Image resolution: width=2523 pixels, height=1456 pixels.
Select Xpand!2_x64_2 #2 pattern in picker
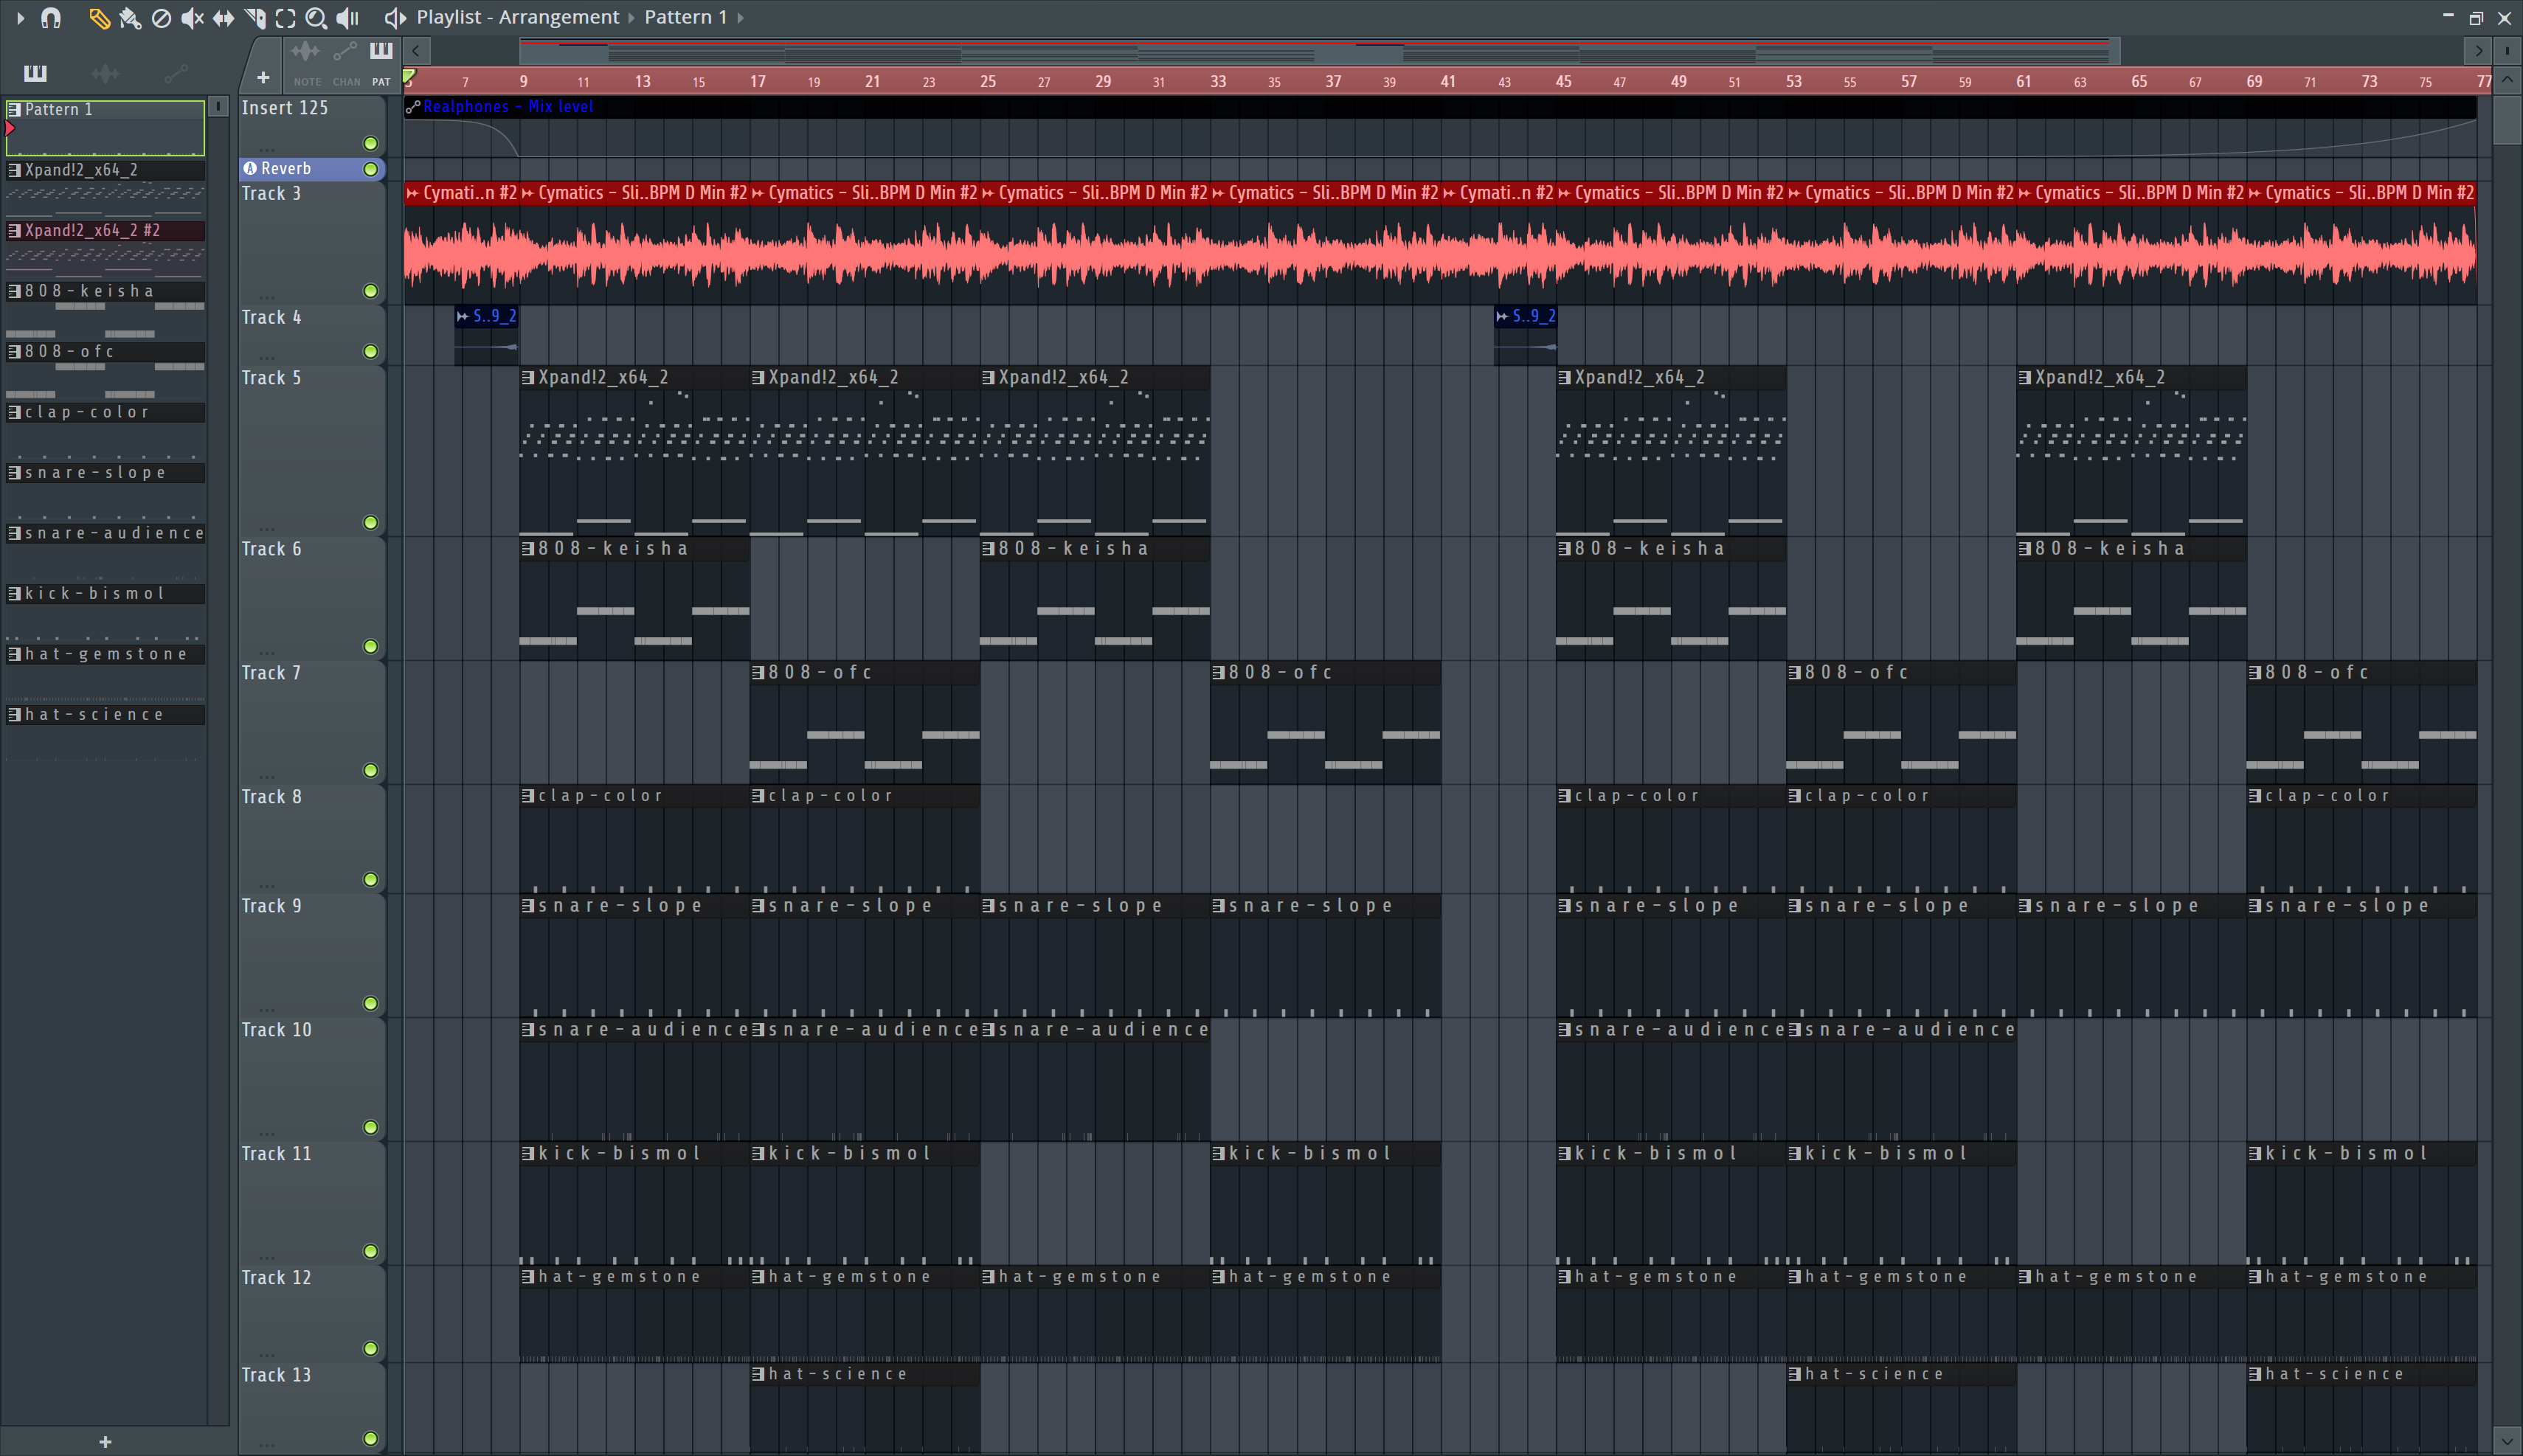coord(105,231)
